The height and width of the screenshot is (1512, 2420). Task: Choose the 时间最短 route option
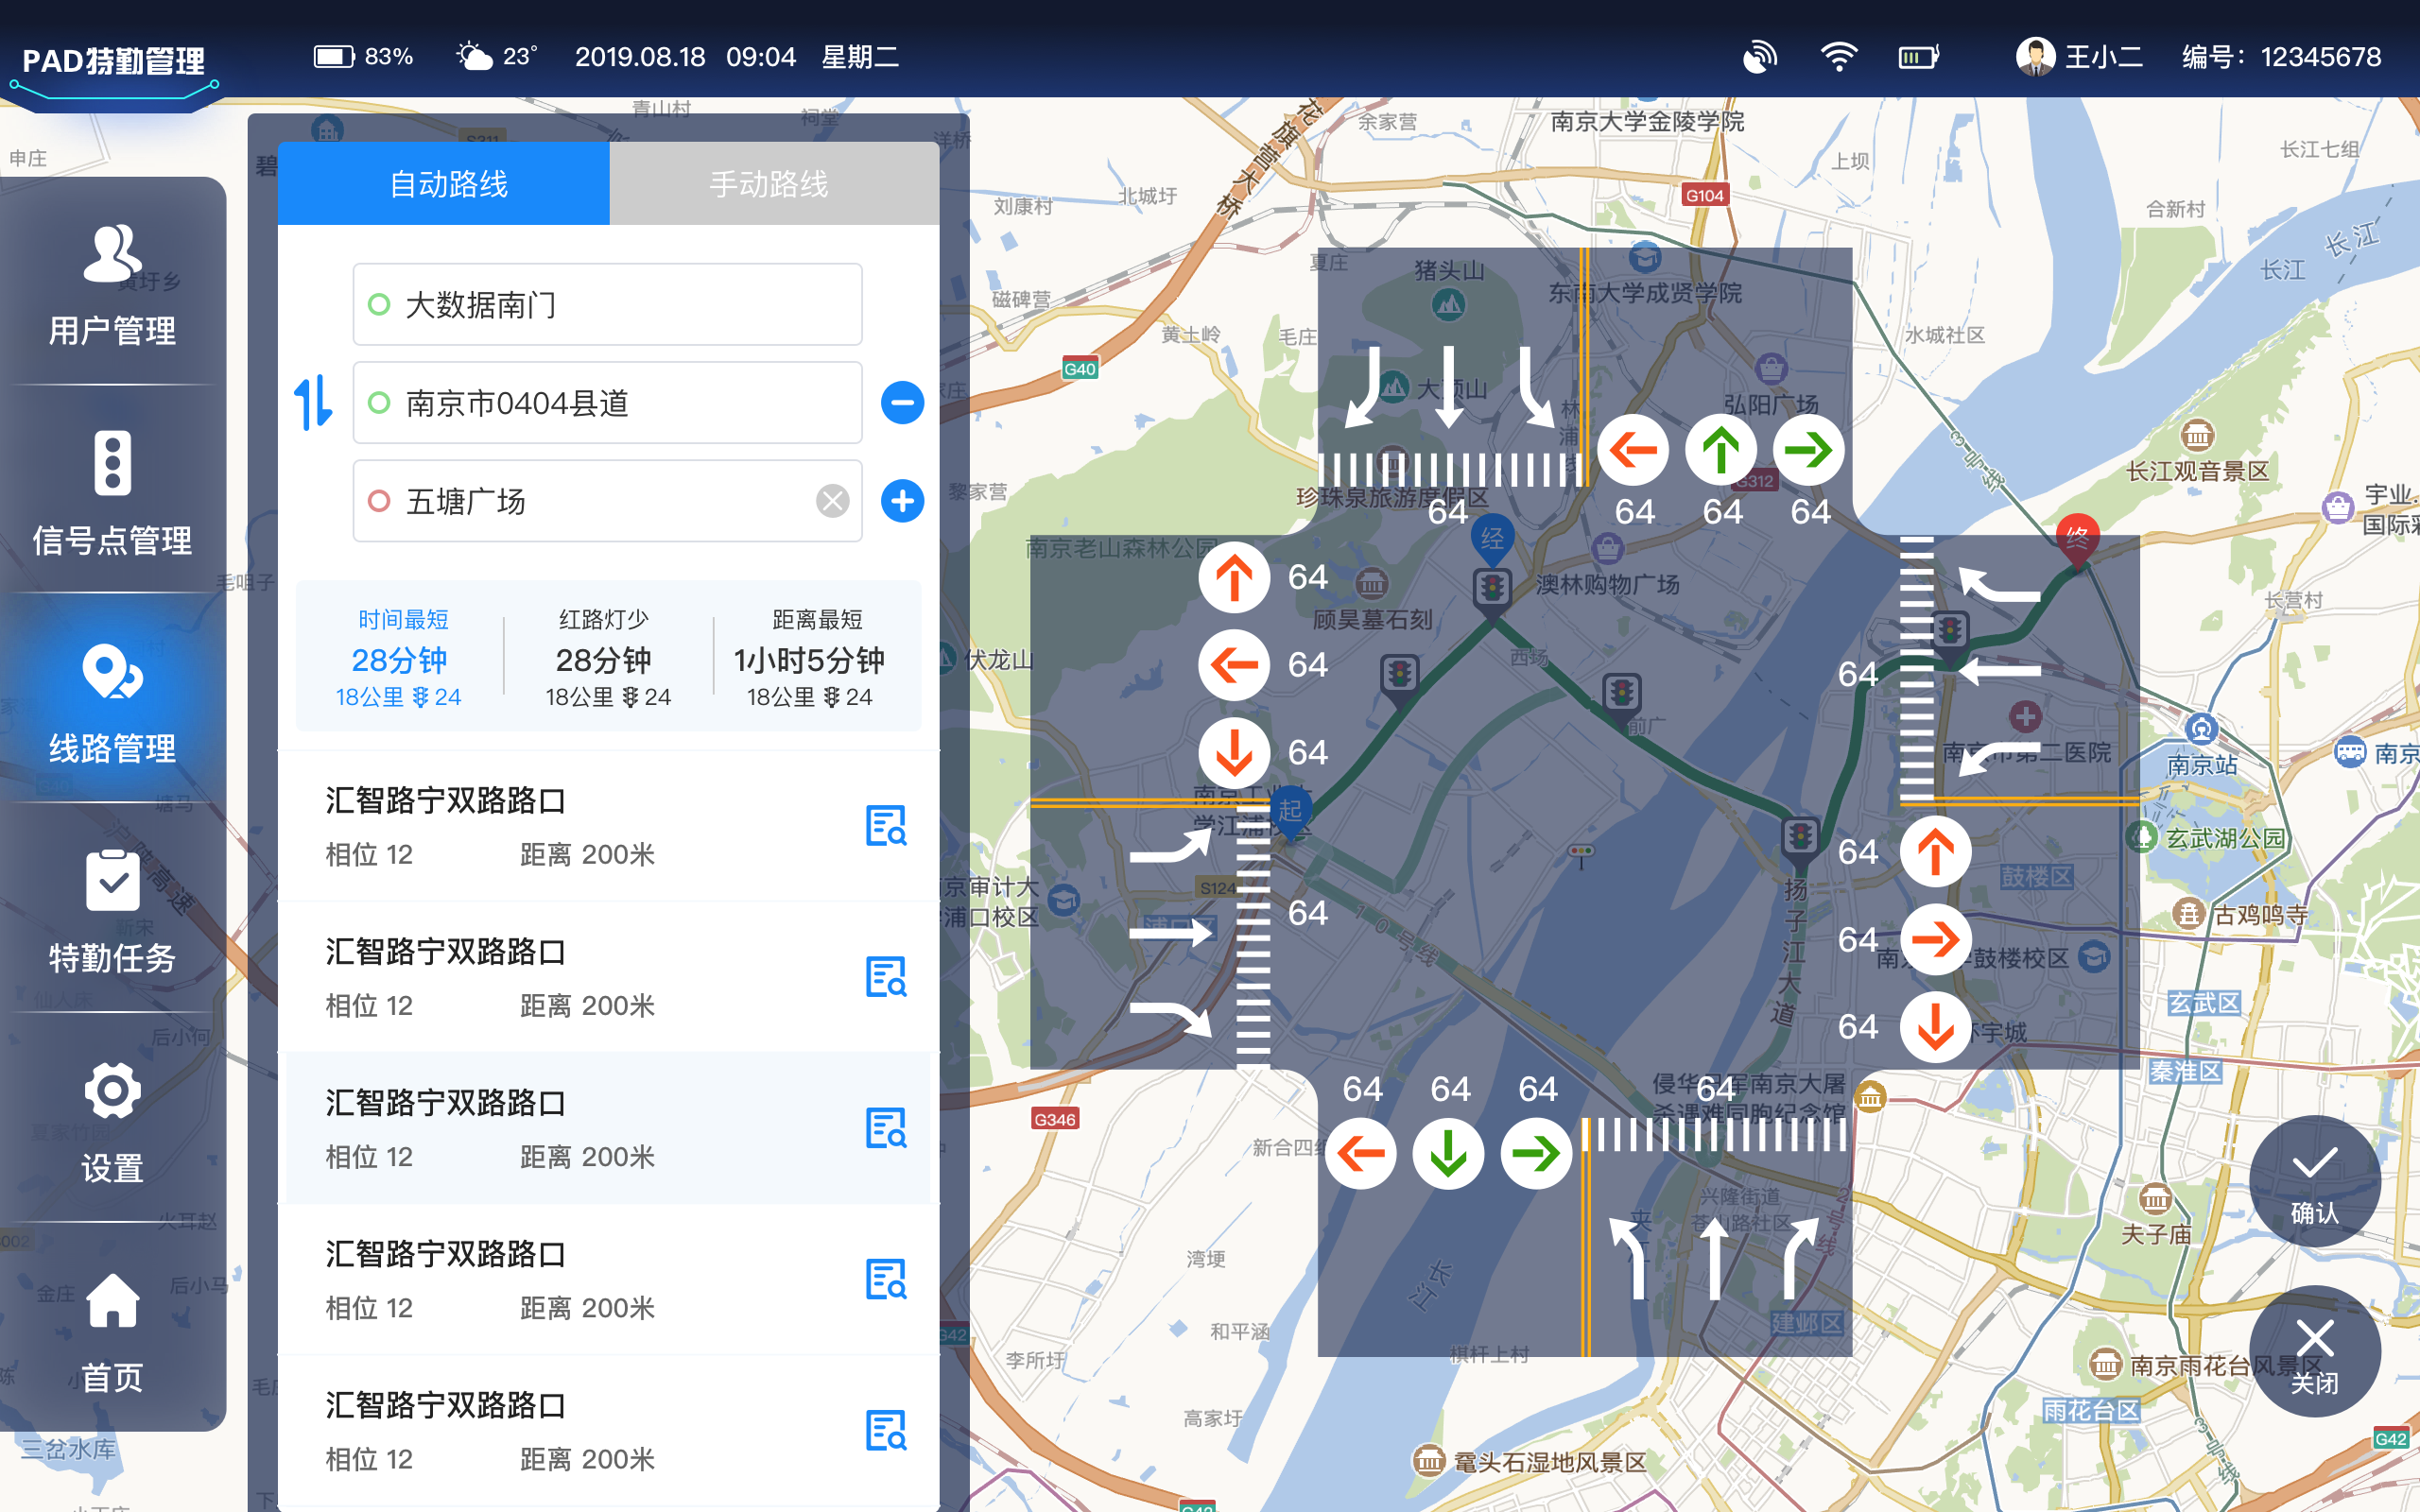(x=399, y=656)
